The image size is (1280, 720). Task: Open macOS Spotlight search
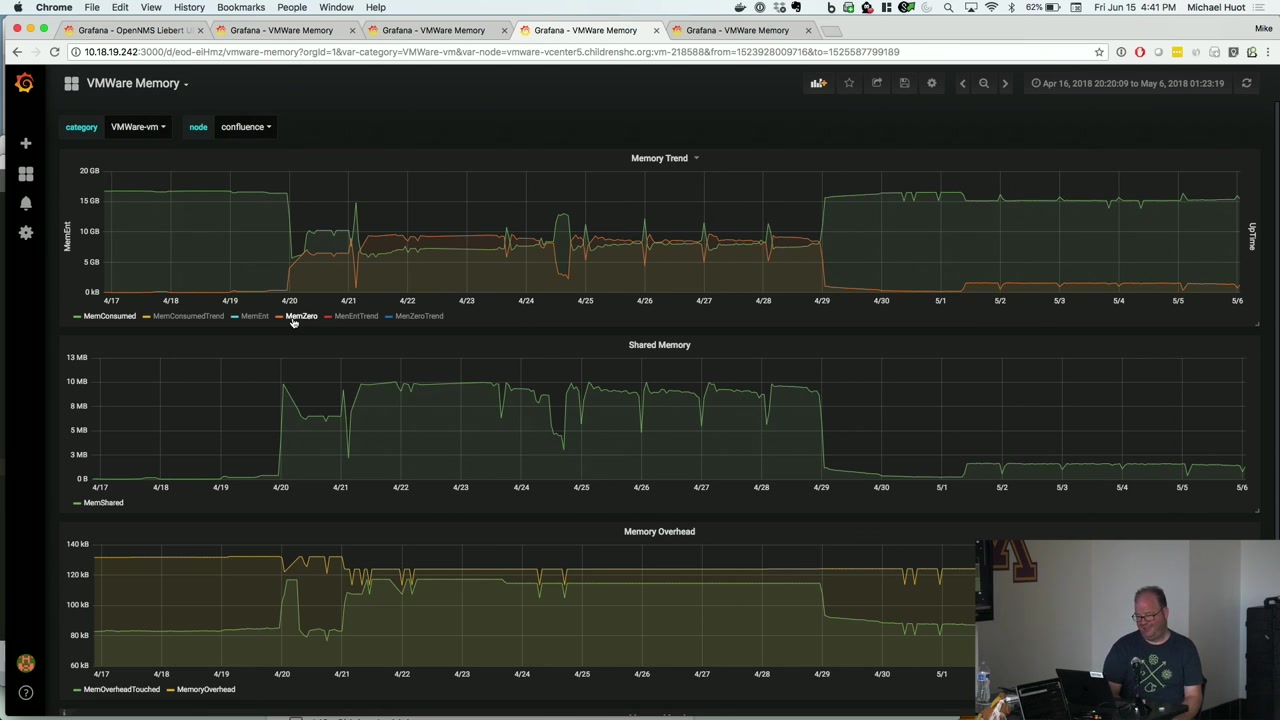pos(948,7)
